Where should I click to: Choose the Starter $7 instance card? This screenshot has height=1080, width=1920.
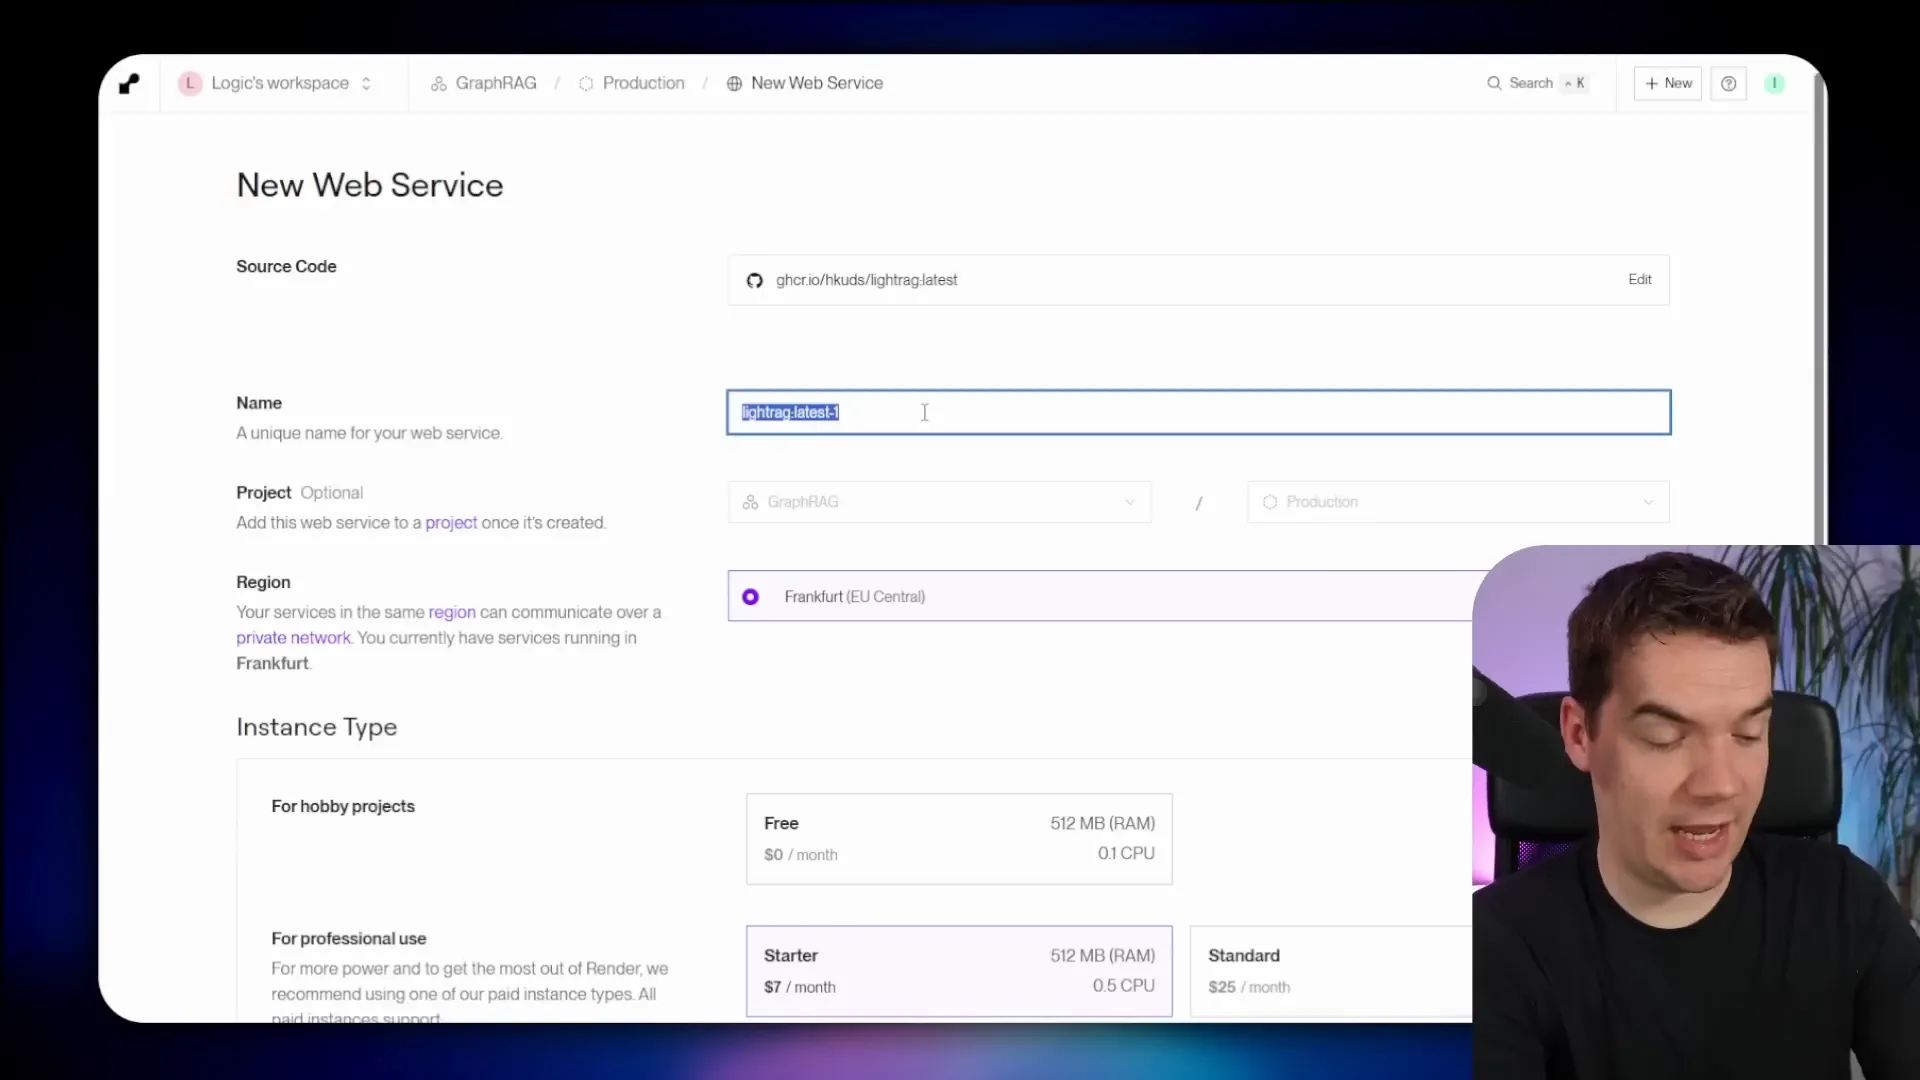959,971
